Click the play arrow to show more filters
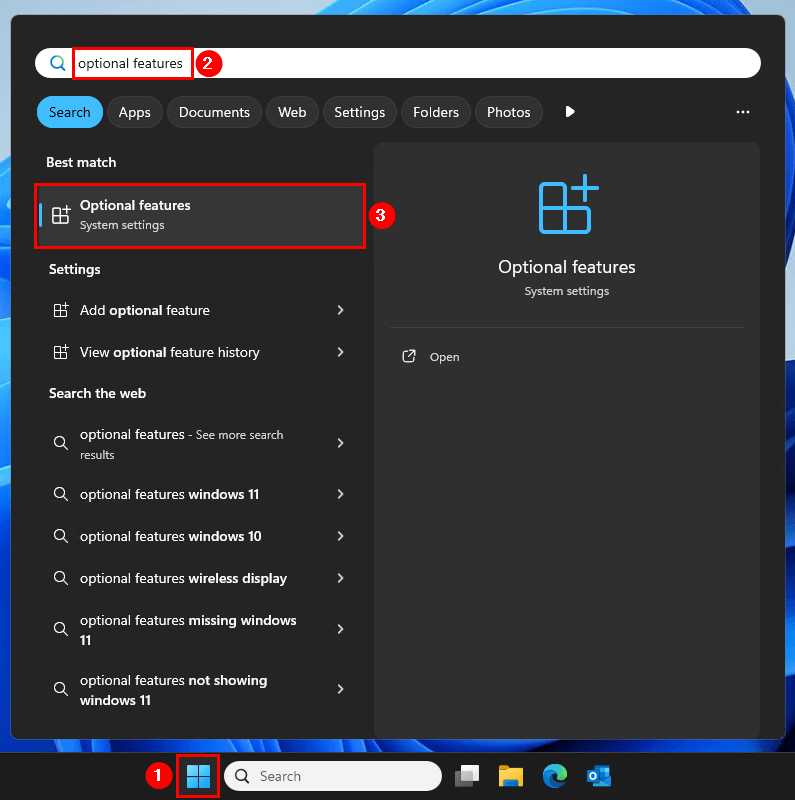Viewport: 795px width, 800px height. [570, 112]
